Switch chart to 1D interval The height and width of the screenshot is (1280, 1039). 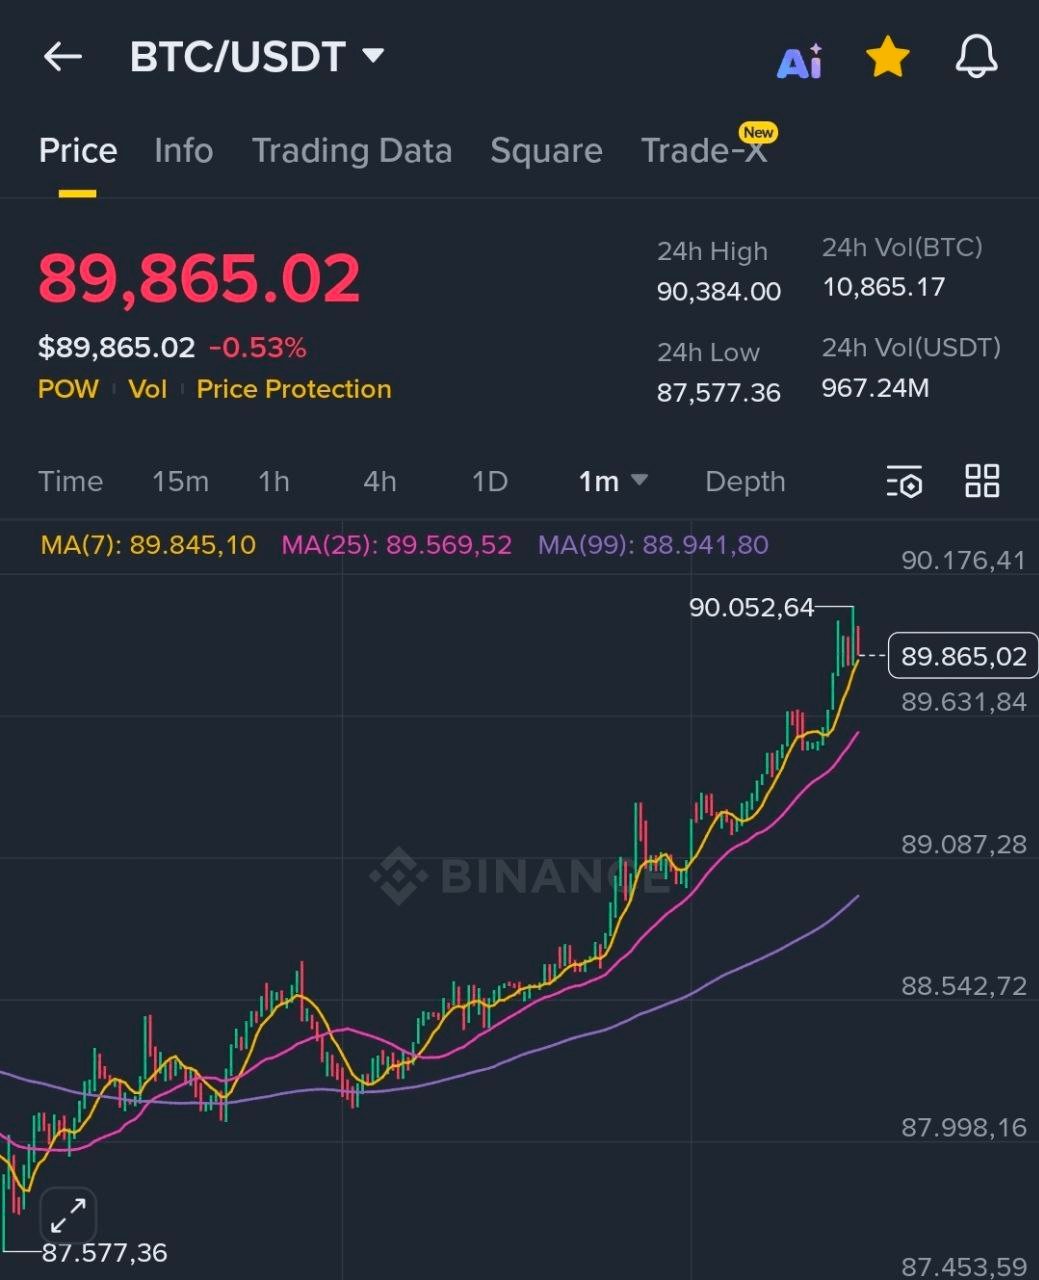(489, 482)
